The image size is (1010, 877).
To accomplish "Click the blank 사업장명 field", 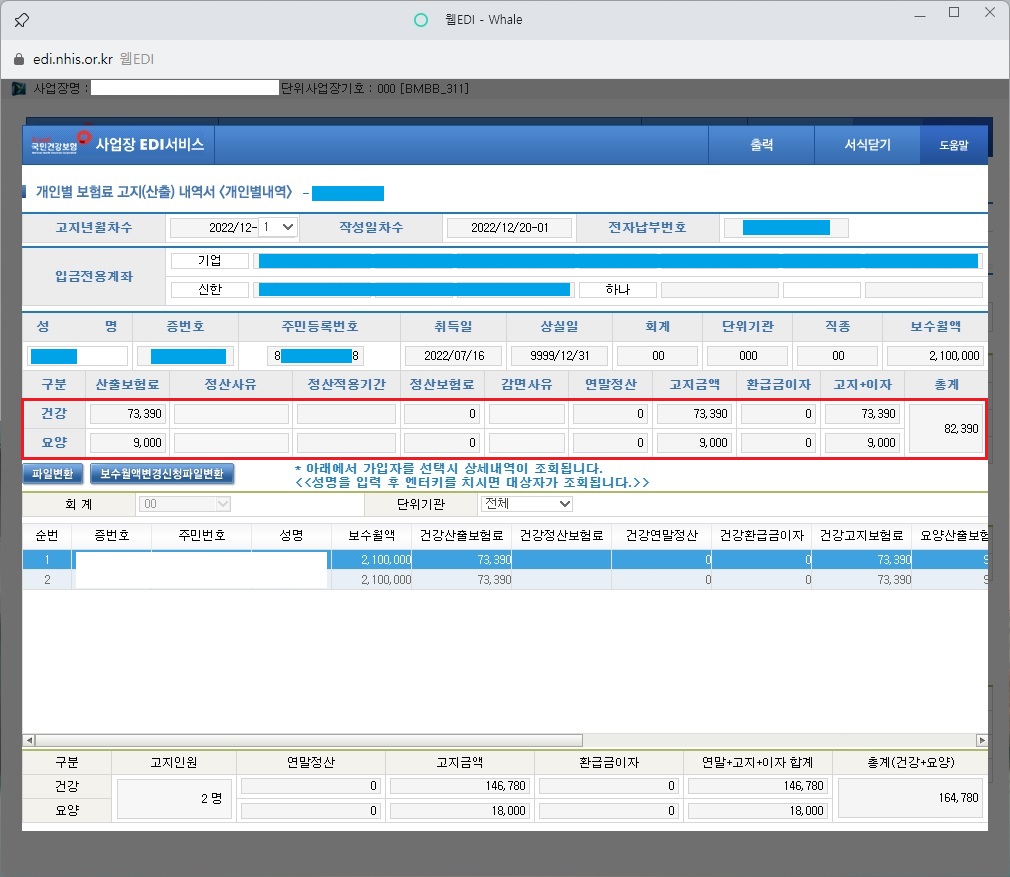I will (x=185, y=88).
